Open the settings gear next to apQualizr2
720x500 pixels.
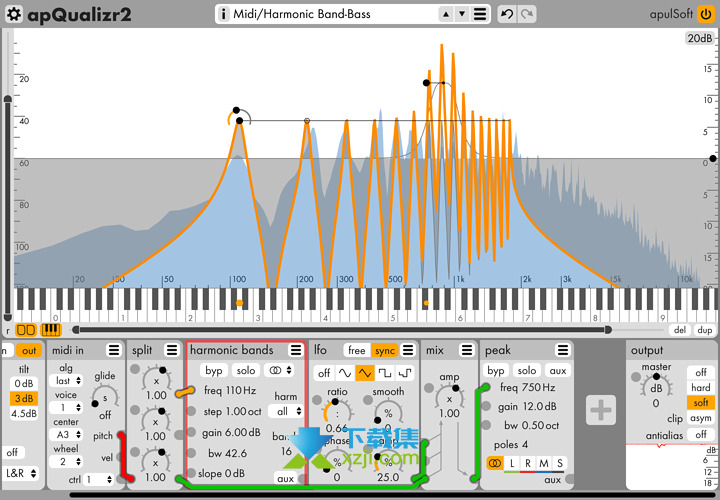(14, 14)
